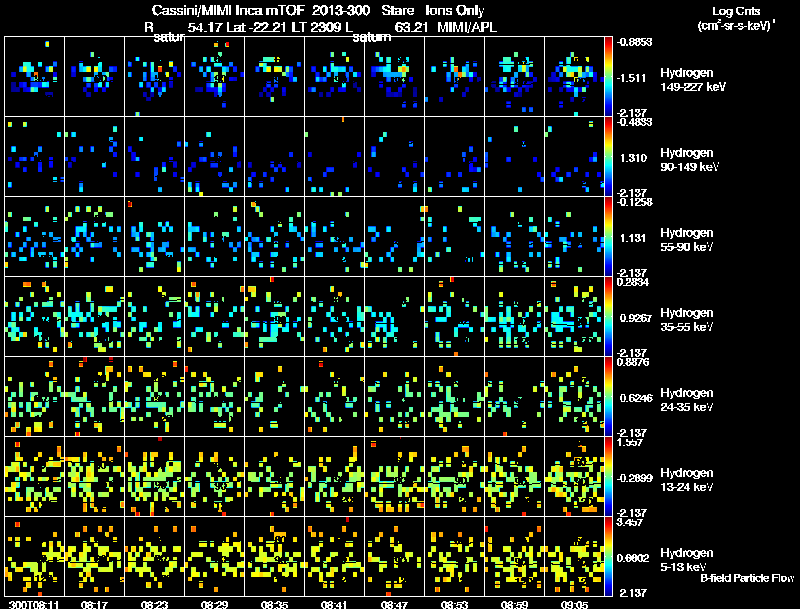
Task: Open the Hydrogen 5-13 keV panel at 08:59
Action: 514,557
